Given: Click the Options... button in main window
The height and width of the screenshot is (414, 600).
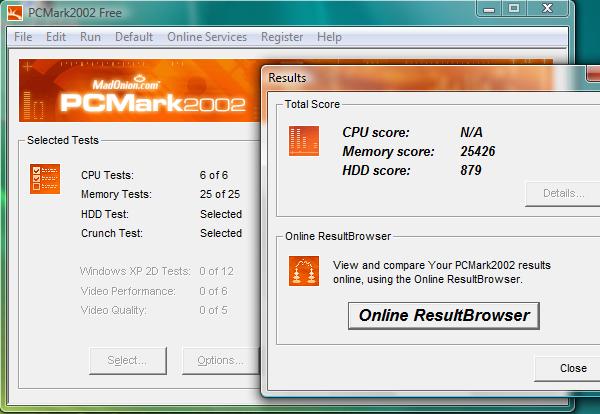Looking at the screenshot, I should (x=221, y=360).
